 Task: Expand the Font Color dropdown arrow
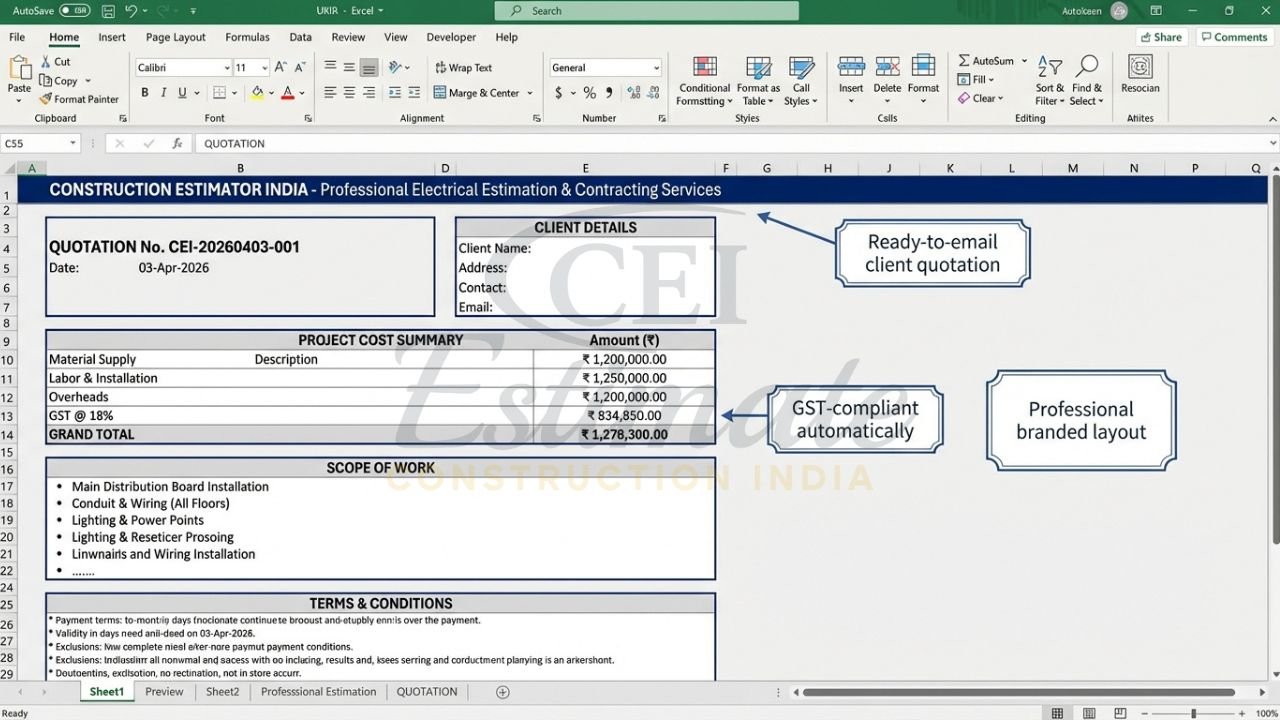302,93
